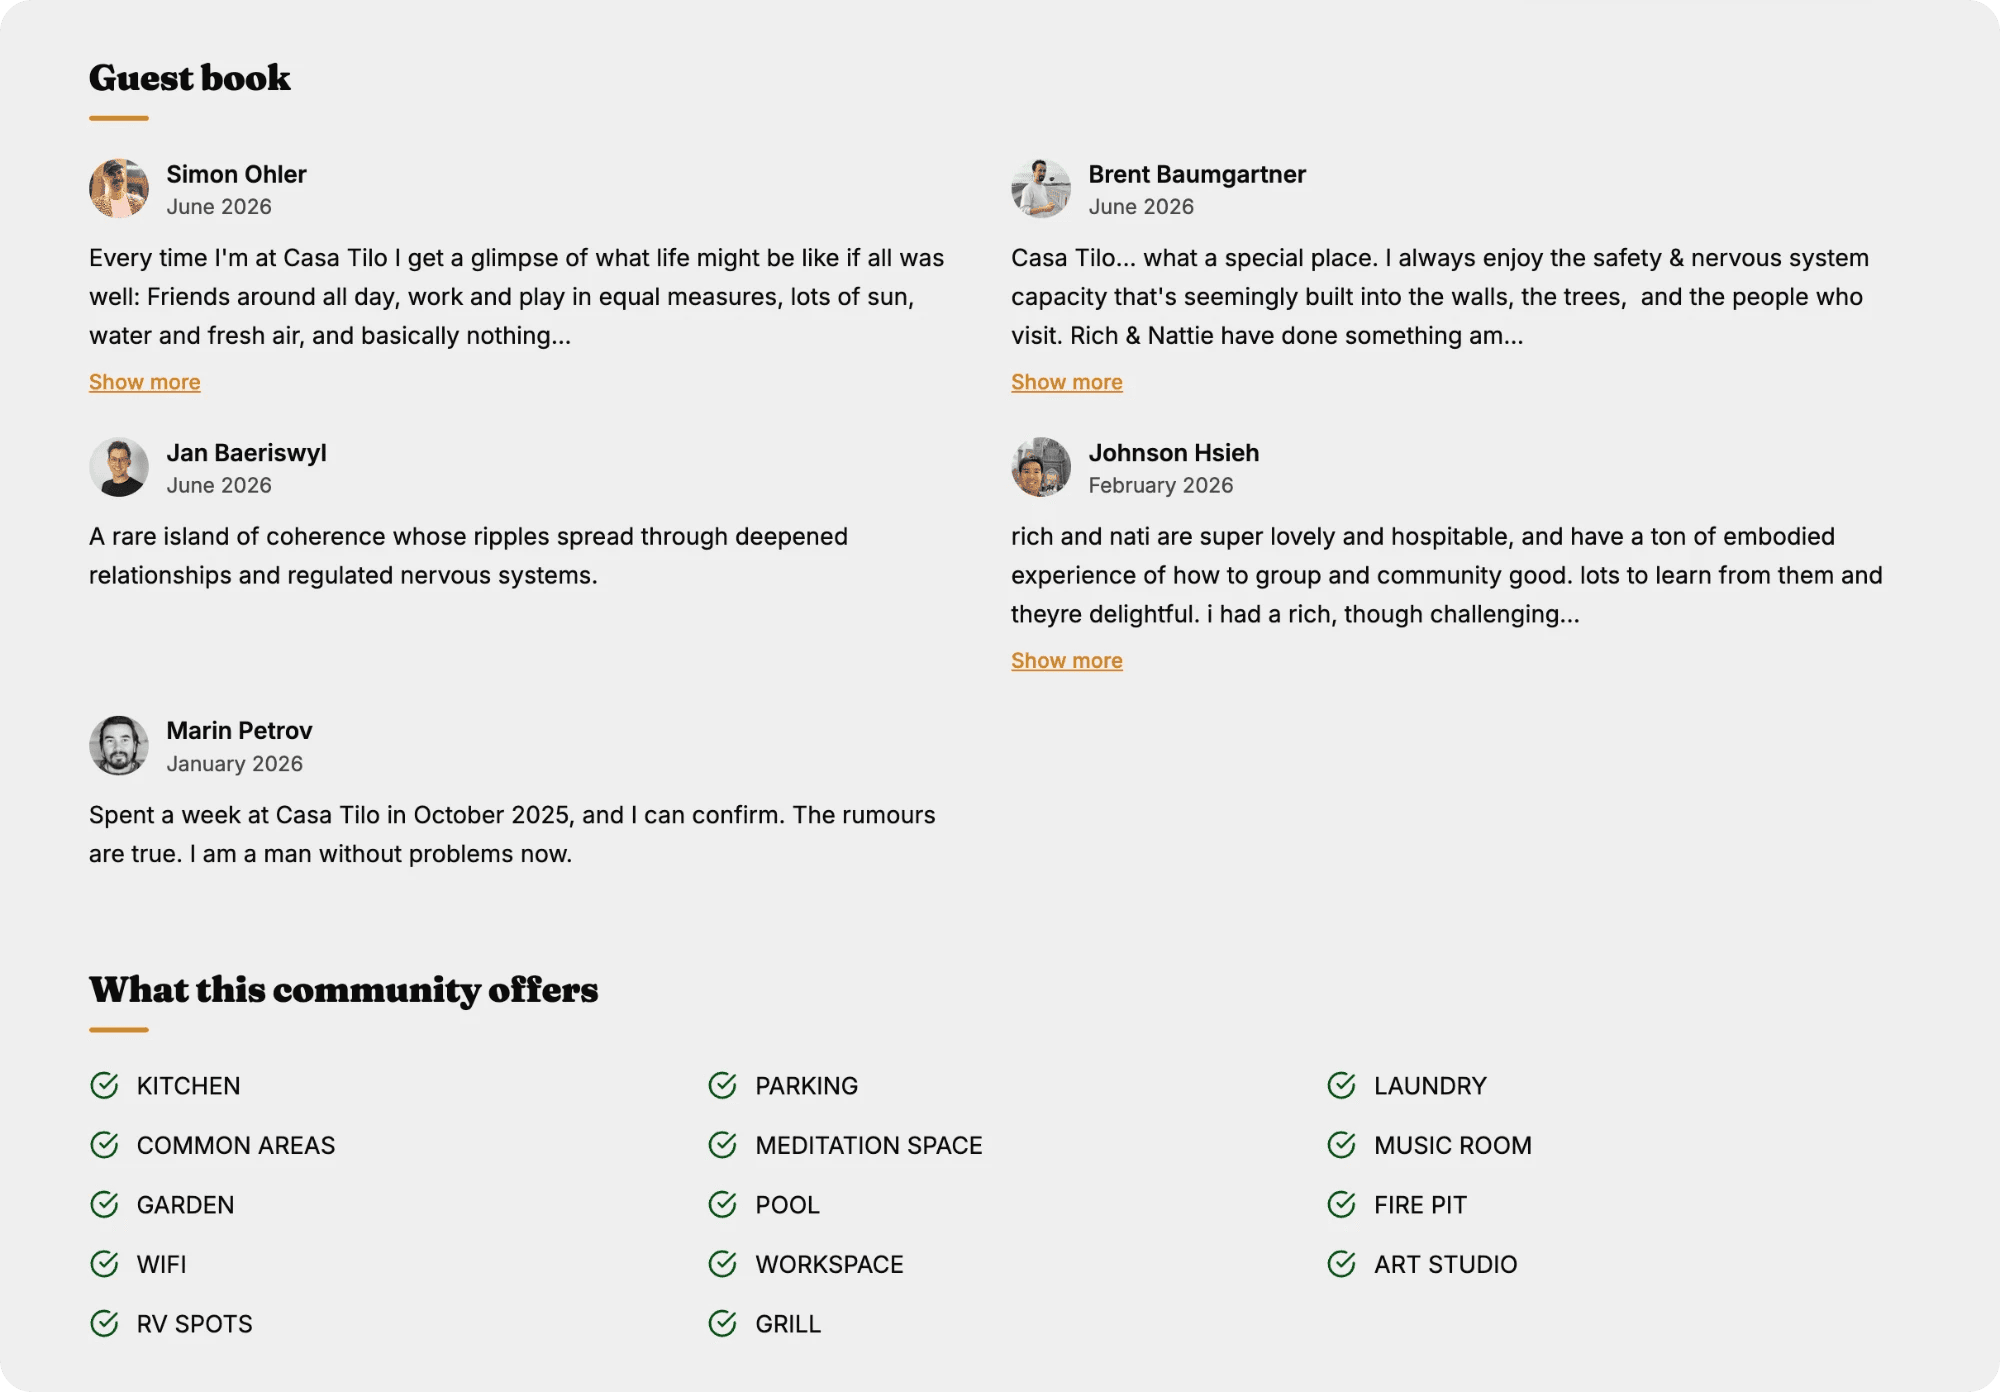Screen dimensions: 2000x1392
Task: Click the Marin Petrov reviewer name
Action: coord(239,730)
